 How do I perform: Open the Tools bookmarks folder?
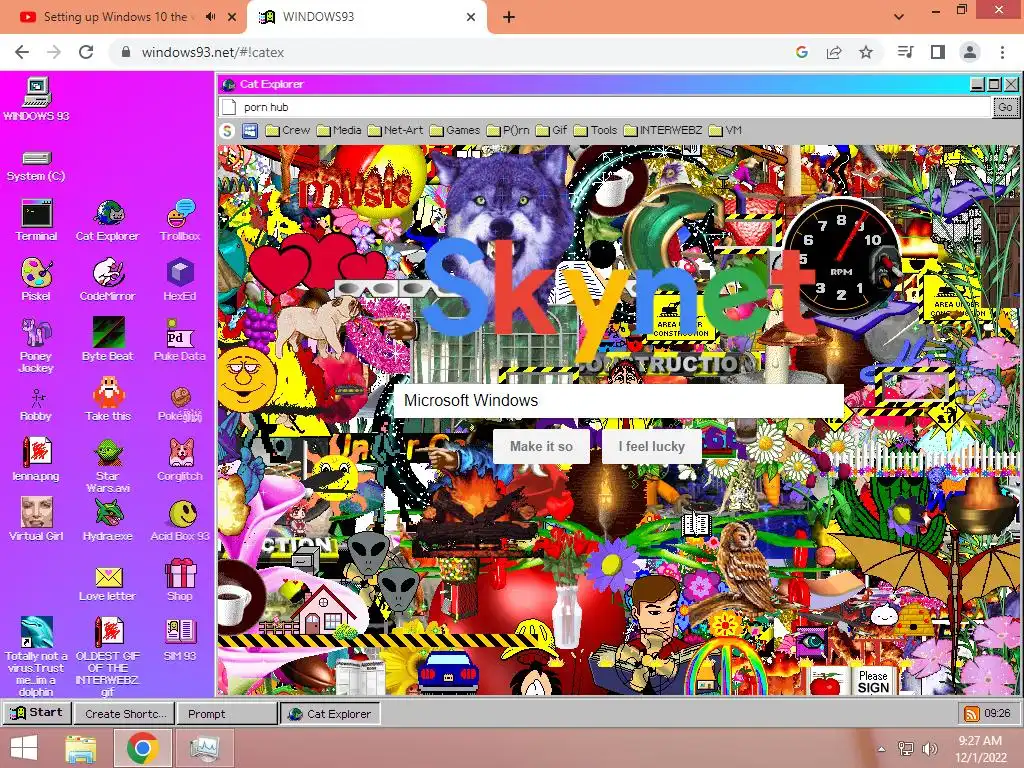point(596,131)
